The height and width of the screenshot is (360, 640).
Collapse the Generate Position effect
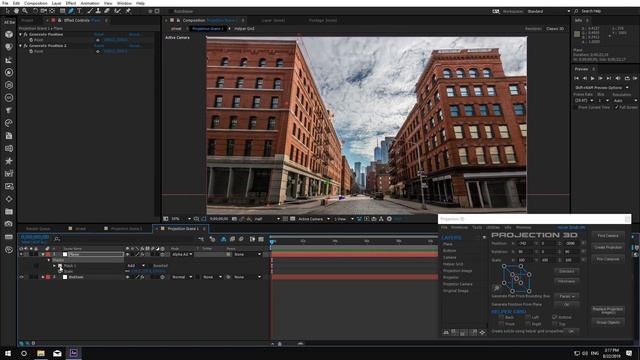[20, 35]
